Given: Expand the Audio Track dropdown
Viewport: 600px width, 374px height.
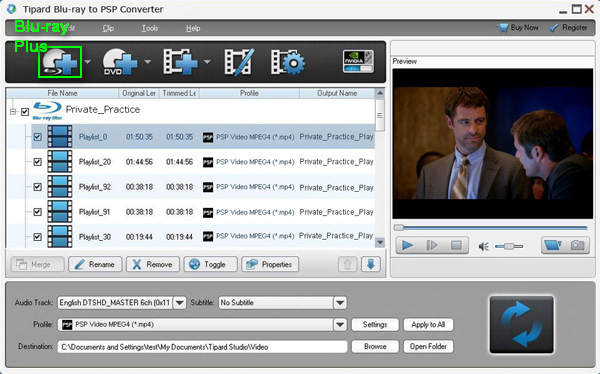Looking at the screenshot, I should tap(179, 303).
